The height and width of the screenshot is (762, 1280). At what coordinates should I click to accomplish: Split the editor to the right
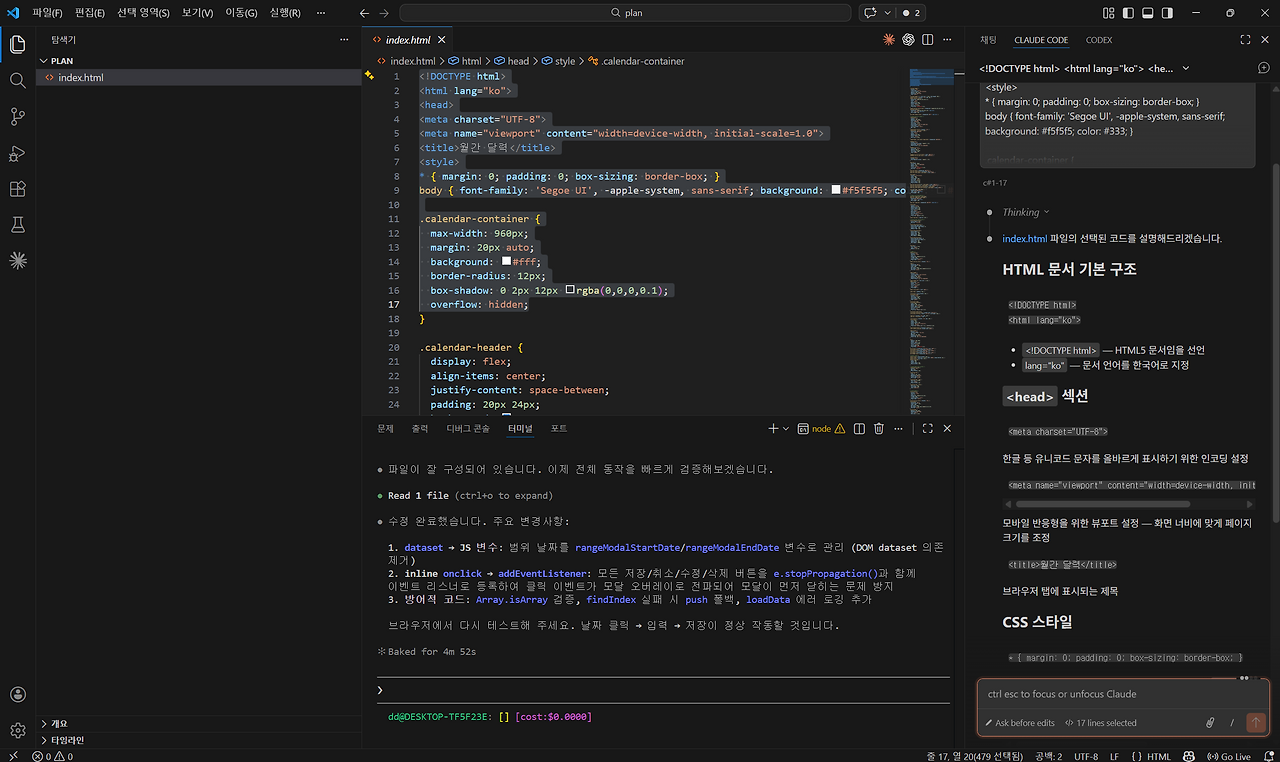click(928, 40)
